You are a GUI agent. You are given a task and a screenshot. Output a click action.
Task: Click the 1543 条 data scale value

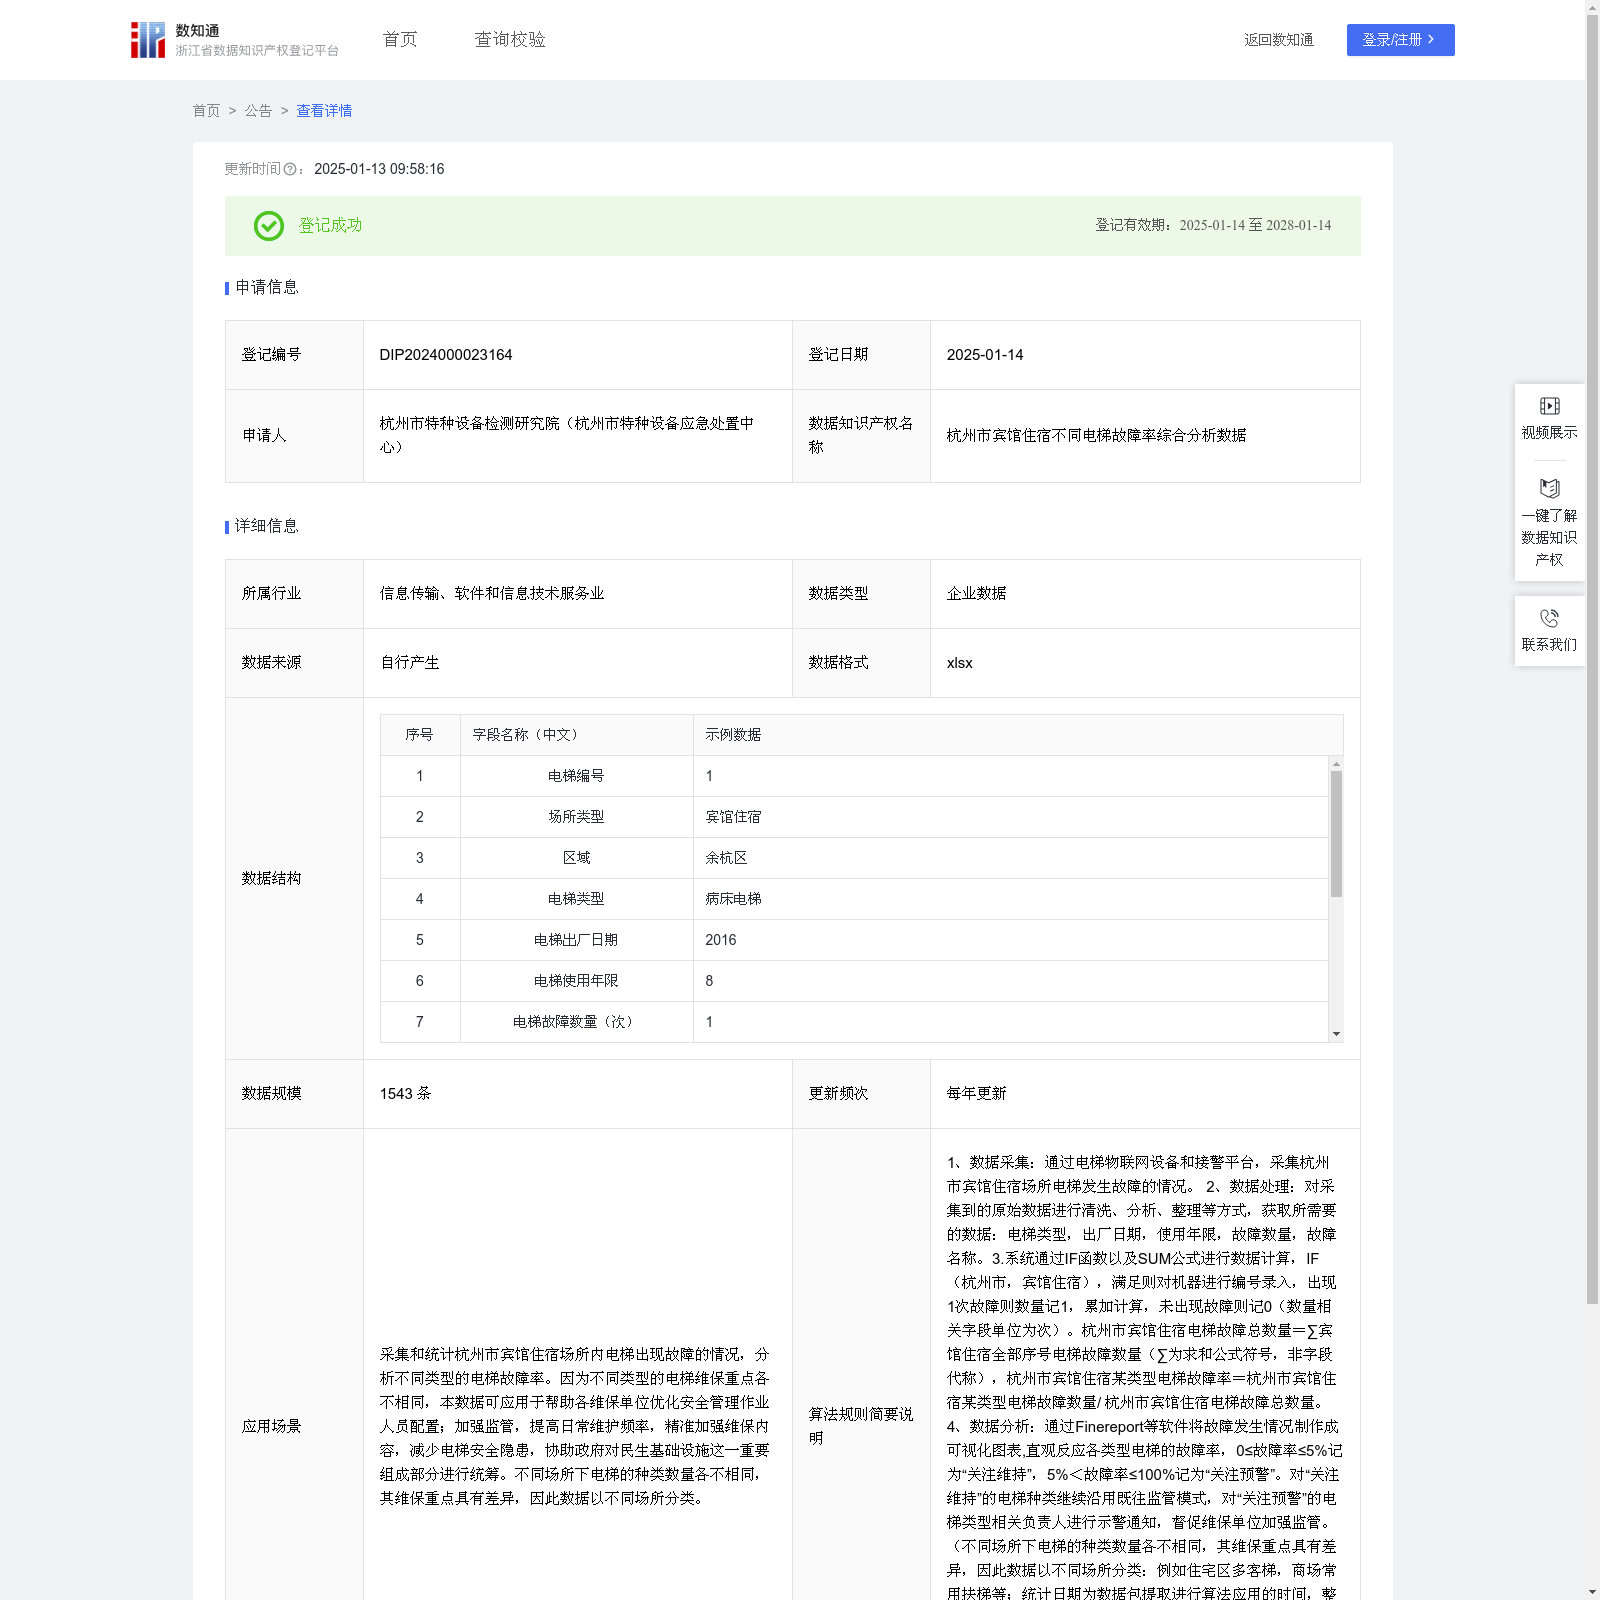[405, 1094]
